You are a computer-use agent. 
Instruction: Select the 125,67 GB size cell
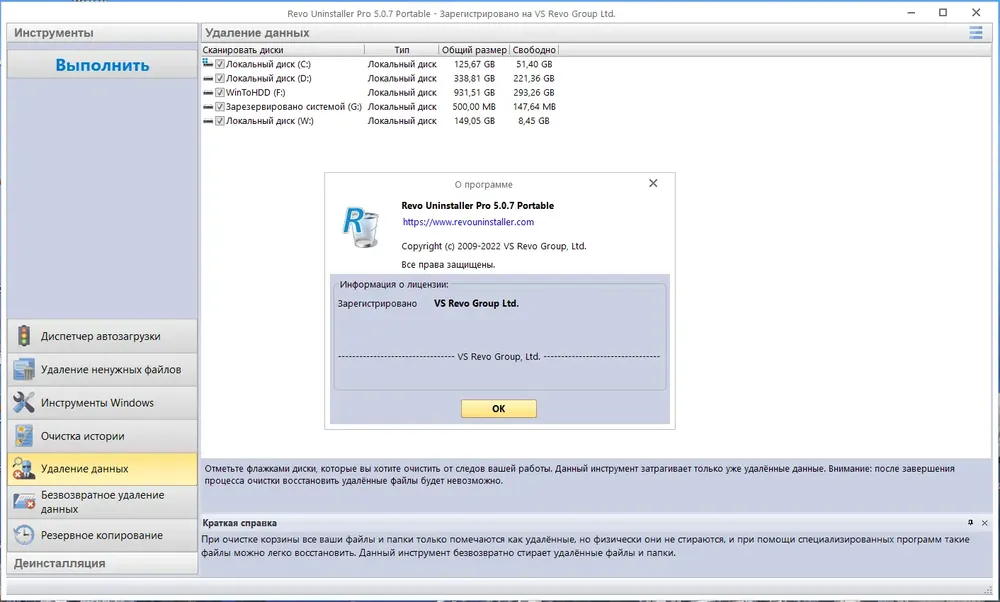coord(474,64)
